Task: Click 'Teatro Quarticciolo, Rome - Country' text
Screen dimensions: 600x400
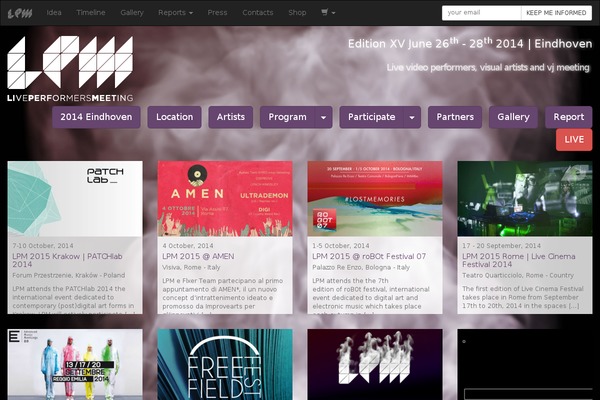Action: coord(518,275)
